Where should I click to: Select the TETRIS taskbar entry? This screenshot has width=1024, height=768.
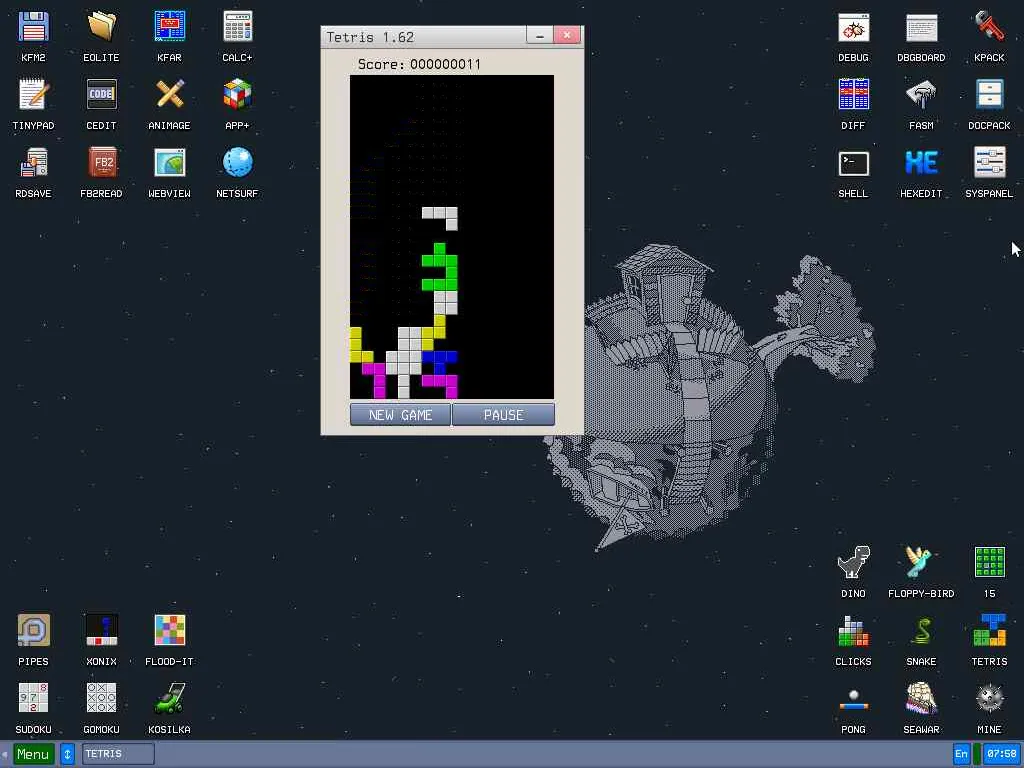point(118,754)
